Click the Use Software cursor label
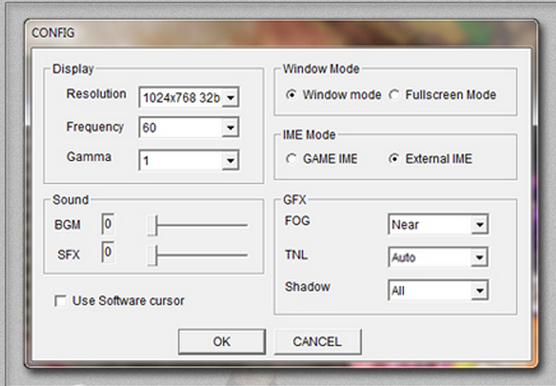The image size is (556, 386). pos(128,301)
